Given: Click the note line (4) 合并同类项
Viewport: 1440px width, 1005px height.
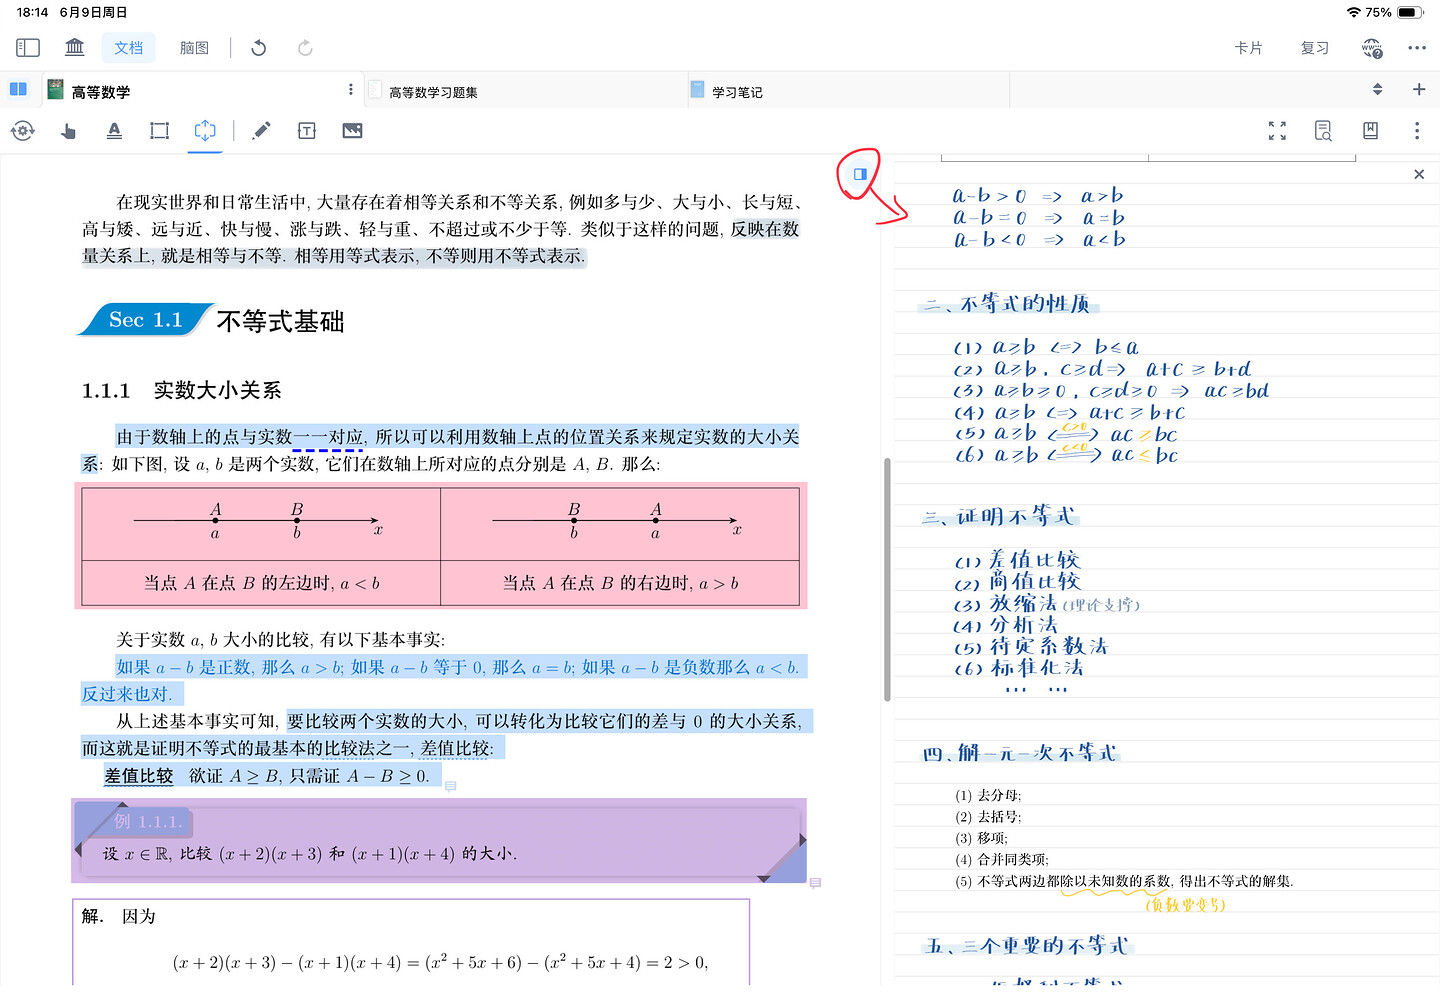Looking at the screenshot, I should click(1002, 860).
